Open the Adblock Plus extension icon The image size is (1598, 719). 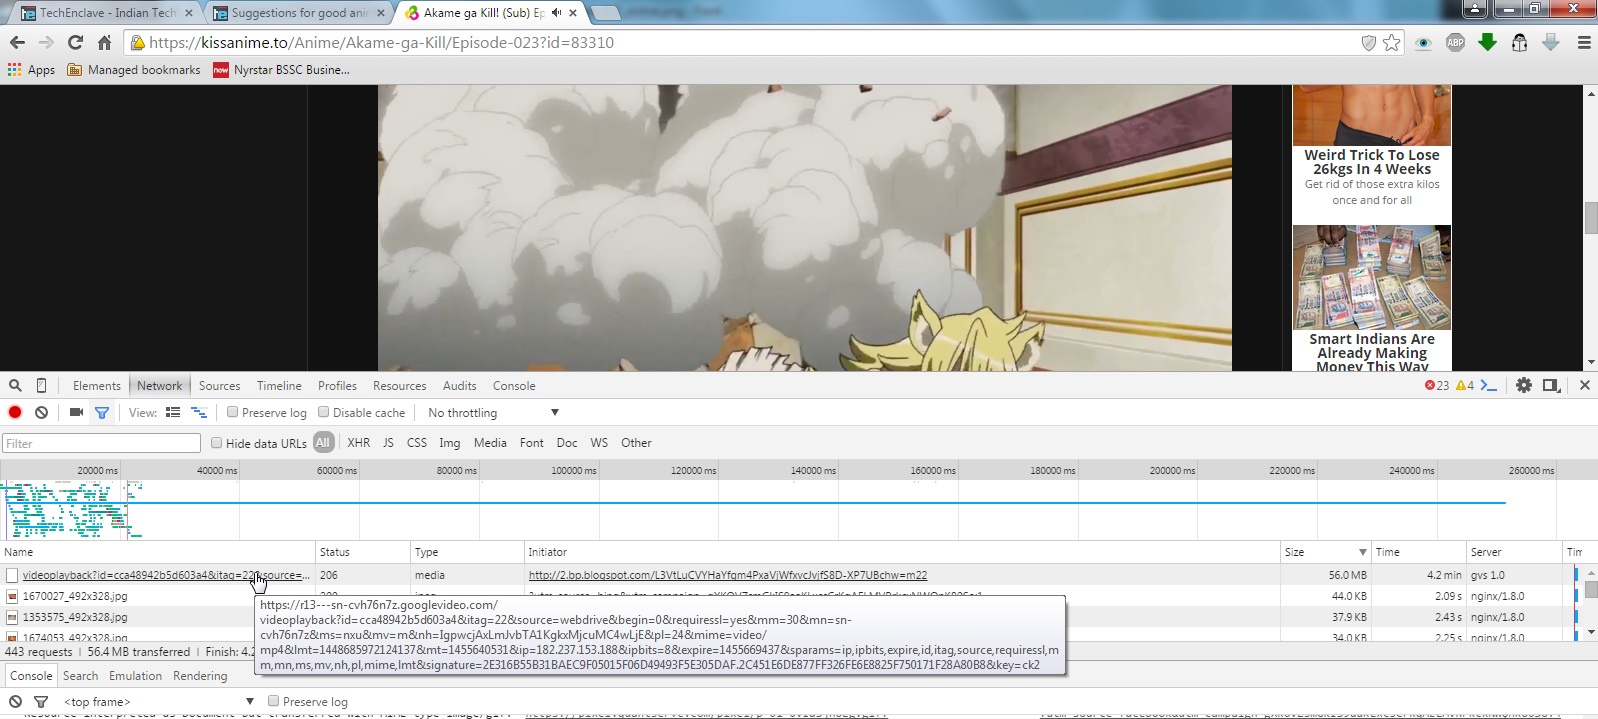tap(1456, 42)
